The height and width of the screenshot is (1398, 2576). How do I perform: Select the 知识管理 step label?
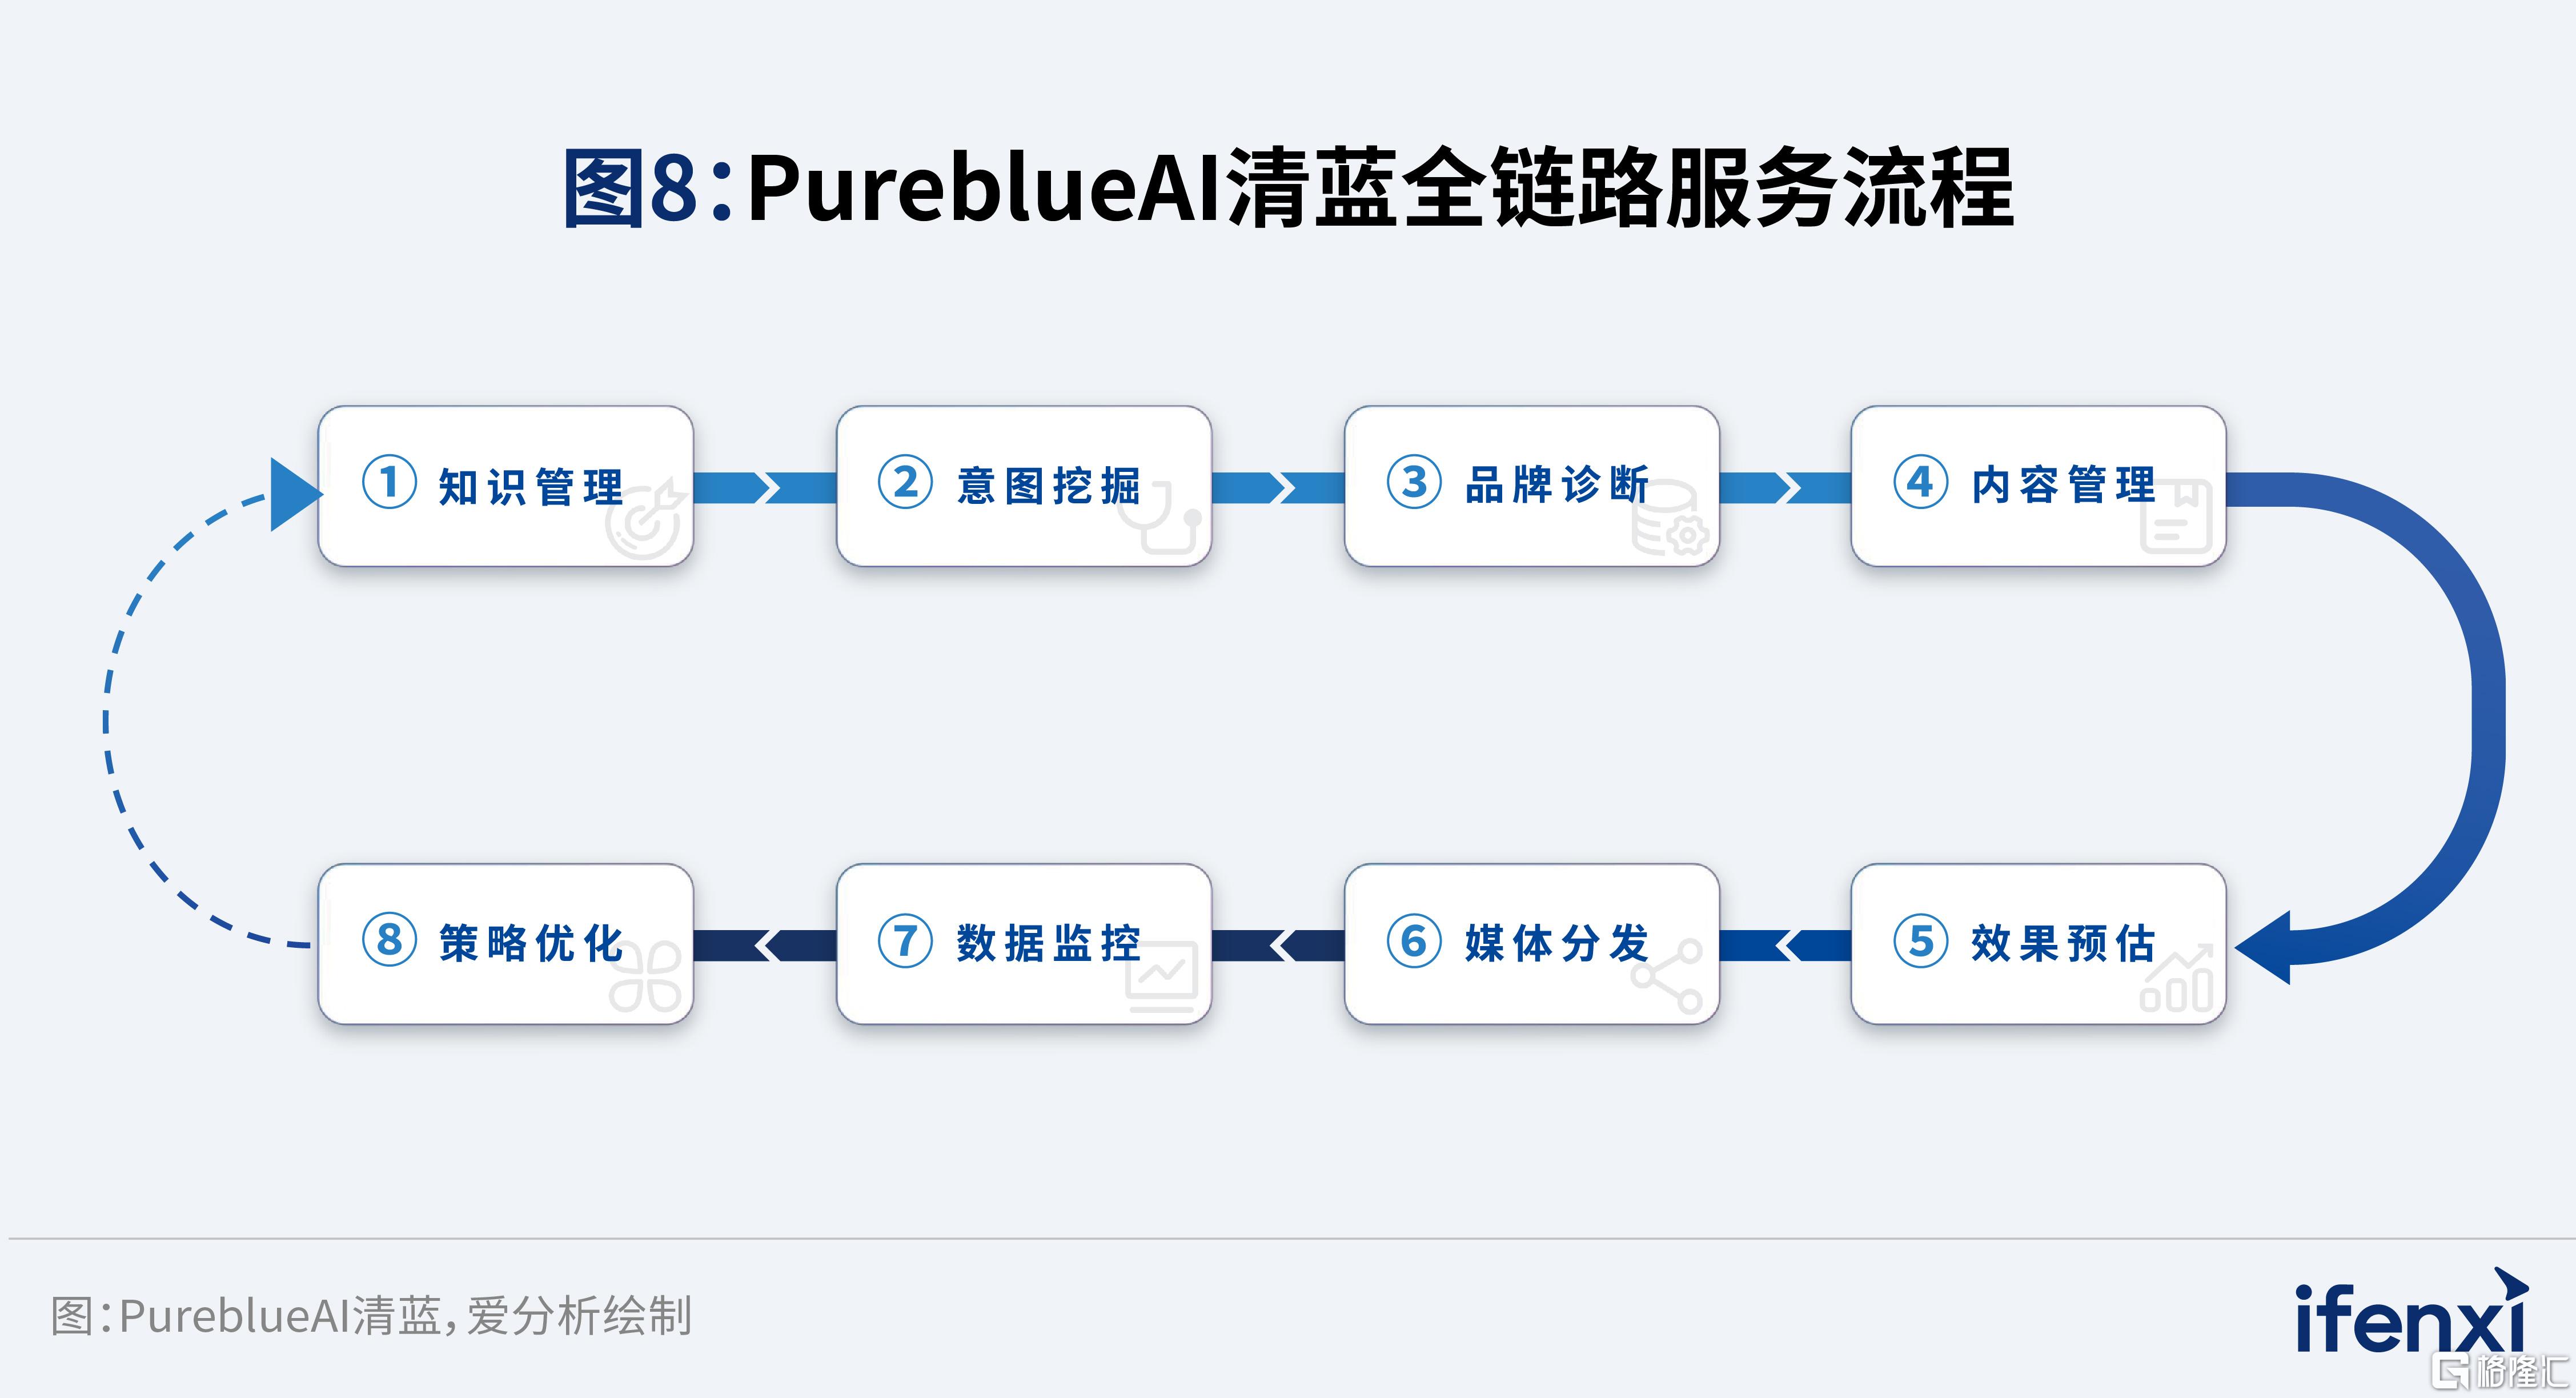coord(532,487)
